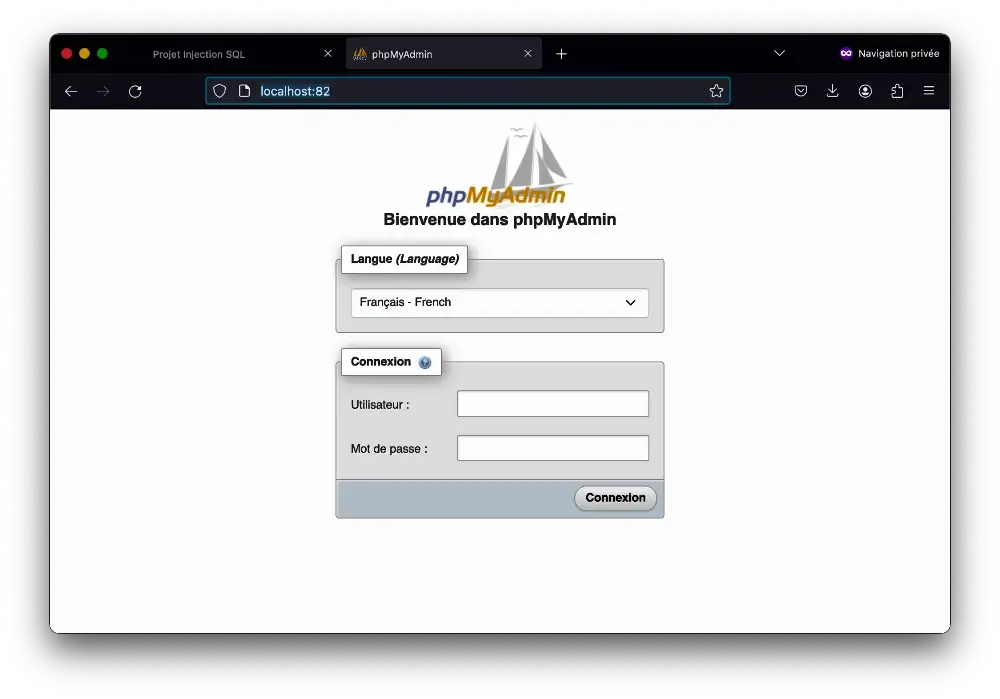Switch to the Projet Injection SQL tab

pyautogui.click(x=199, y=54)
